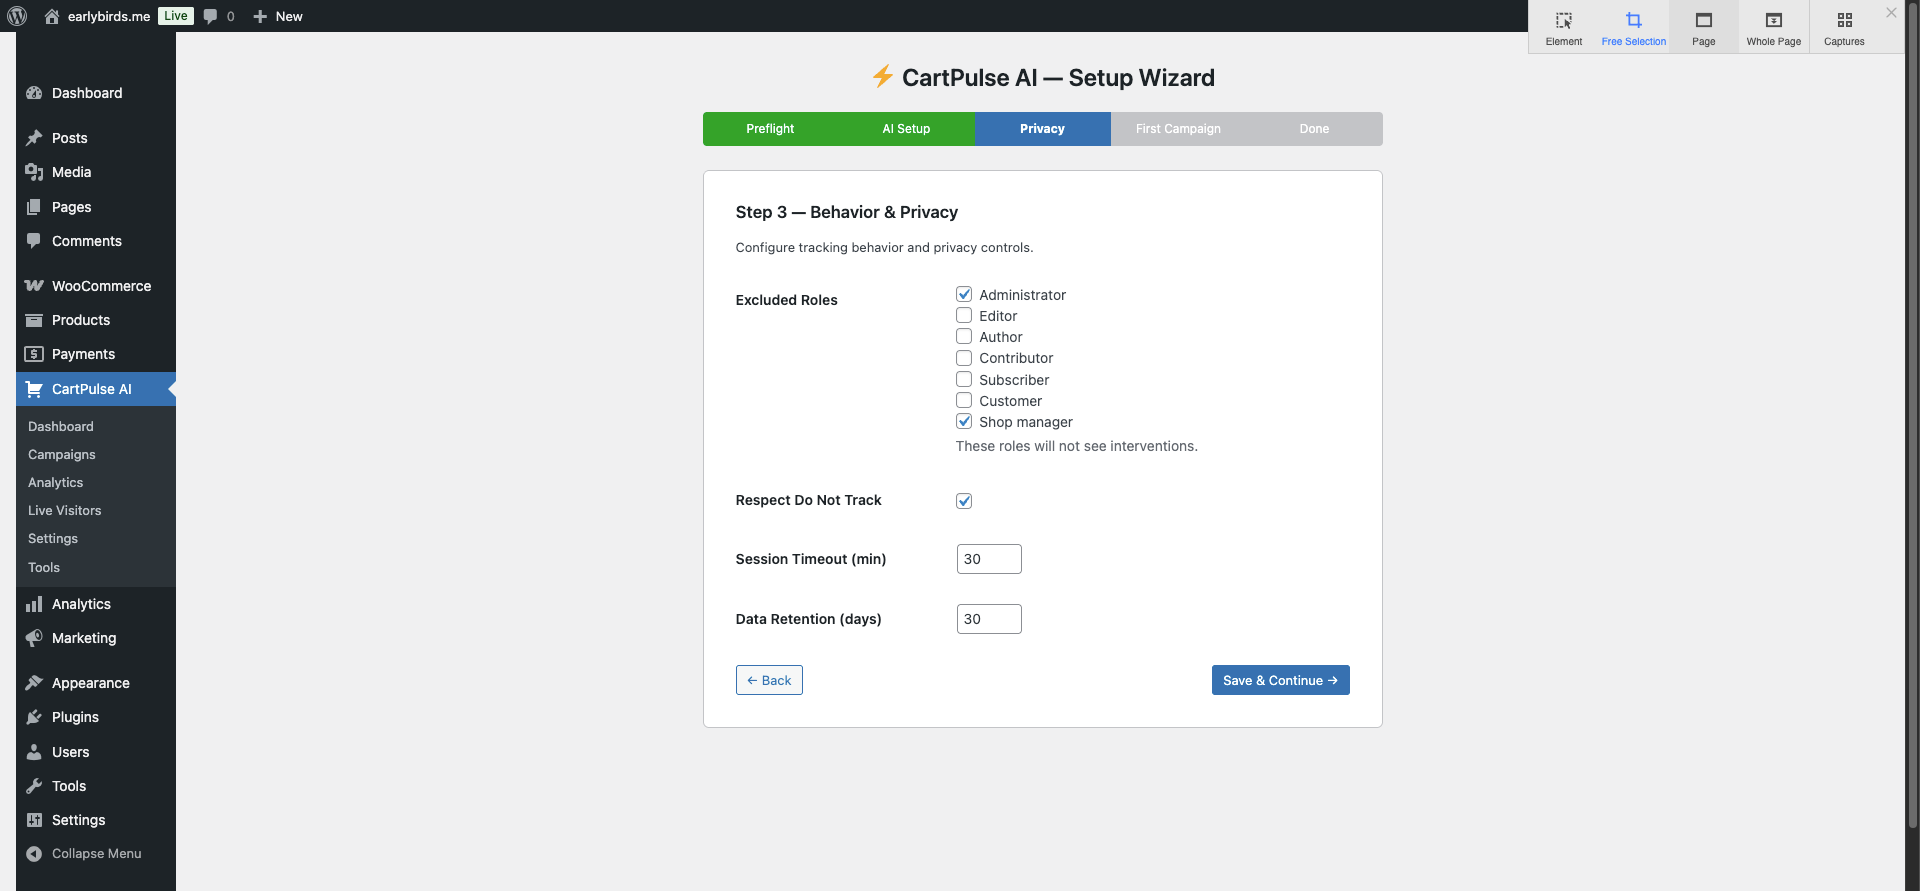
Task: Go to the Preflight wizard step
Action: tap(770, 129)
